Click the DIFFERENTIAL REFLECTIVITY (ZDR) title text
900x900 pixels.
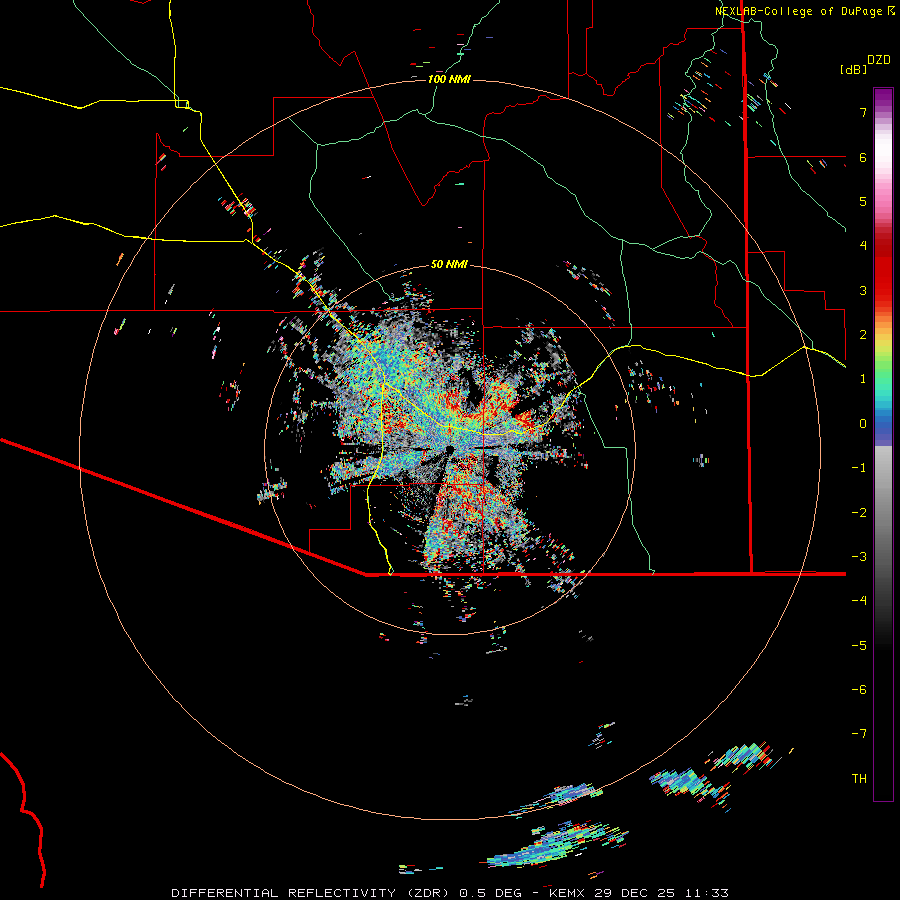312,893
